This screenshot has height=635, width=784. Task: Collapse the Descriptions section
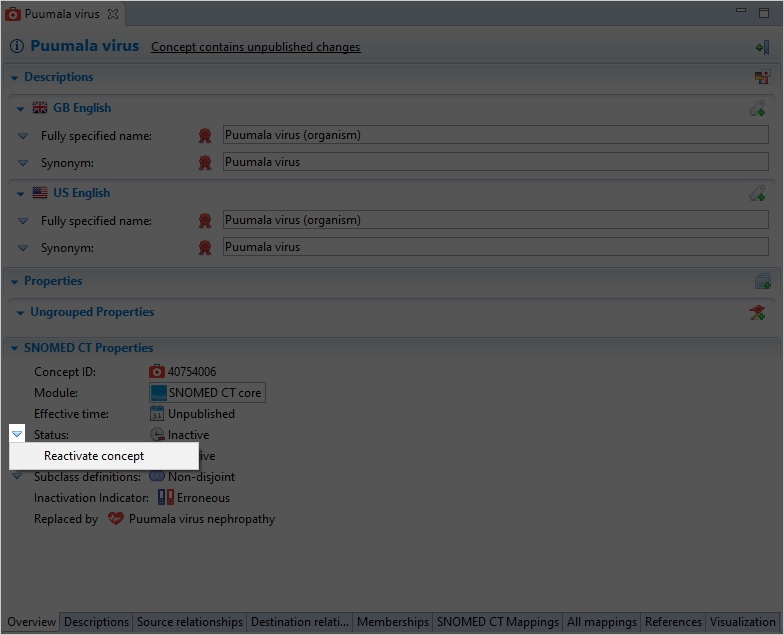15,77
